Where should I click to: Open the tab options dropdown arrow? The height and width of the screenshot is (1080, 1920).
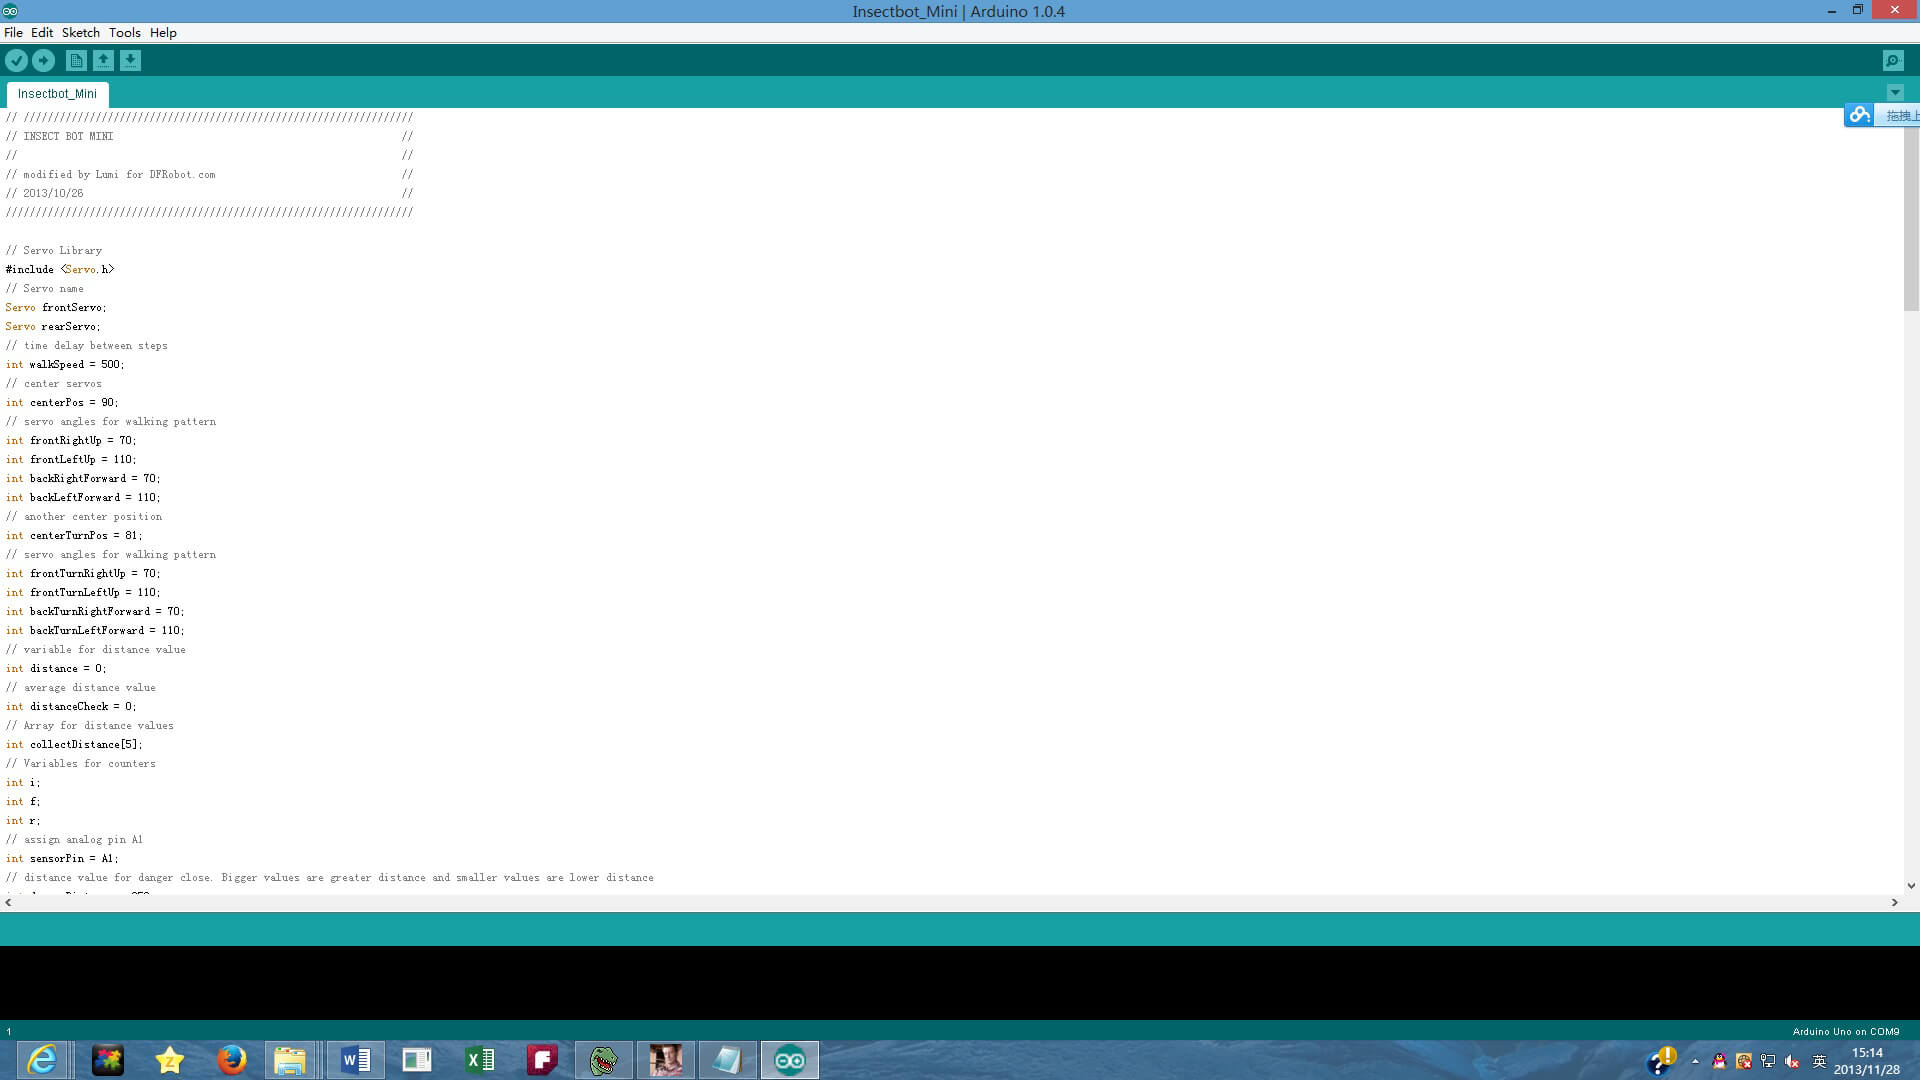click(1895, 93)
